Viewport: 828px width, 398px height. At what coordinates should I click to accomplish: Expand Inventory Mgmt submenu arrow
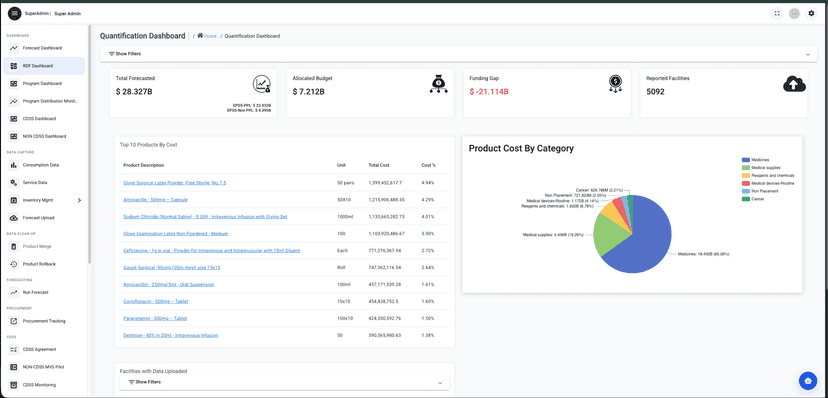[x=80, y=200]
